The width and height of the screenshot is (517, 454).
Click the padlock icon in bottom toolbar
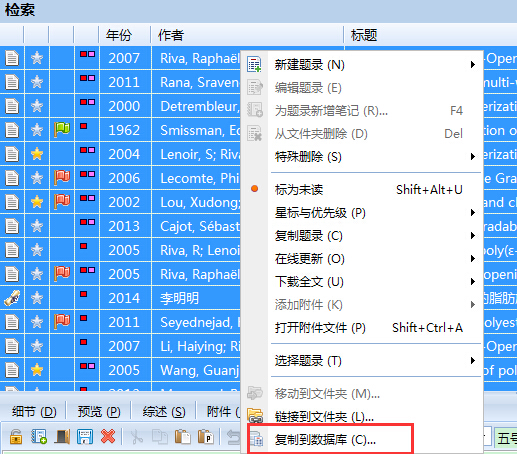click(16, 437)
